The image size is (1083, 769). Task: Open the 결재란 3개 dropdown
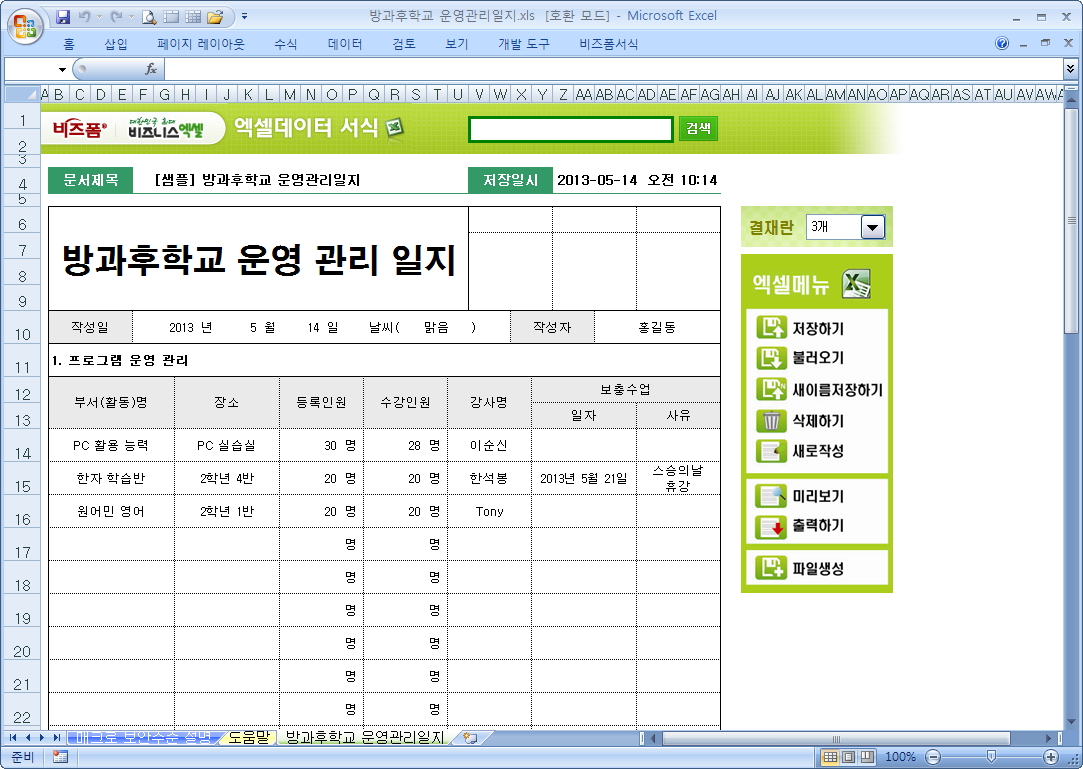pyautogui.click(x=873, y=228)
